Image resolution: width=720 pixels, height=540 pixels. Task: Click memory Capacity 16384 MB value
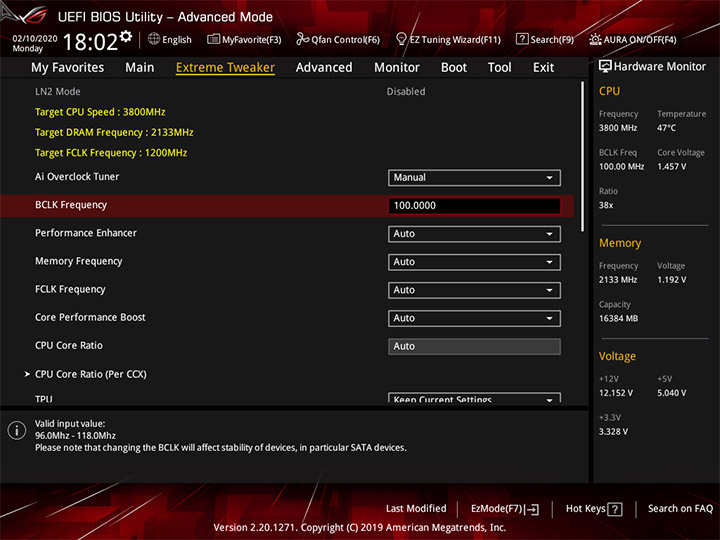pyautogui.click(x=619, y=318)
